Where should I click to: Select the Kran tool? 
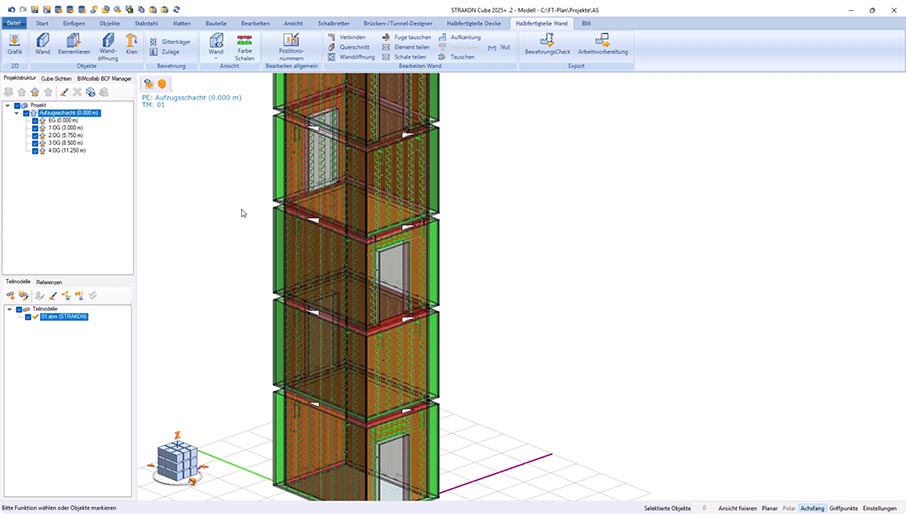pos(131,44)
